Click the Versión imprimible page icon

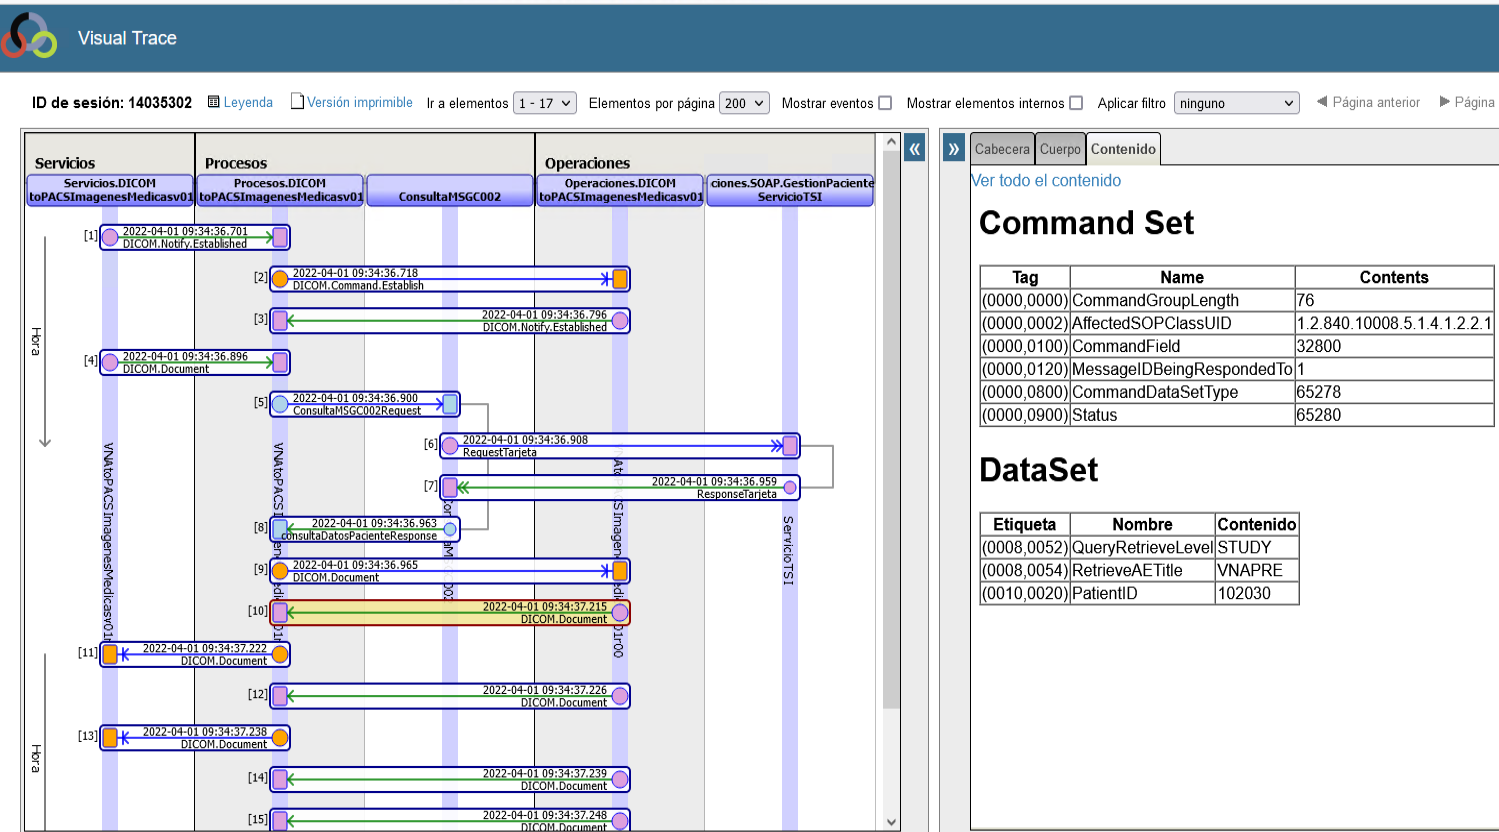[x=297, y=101]
